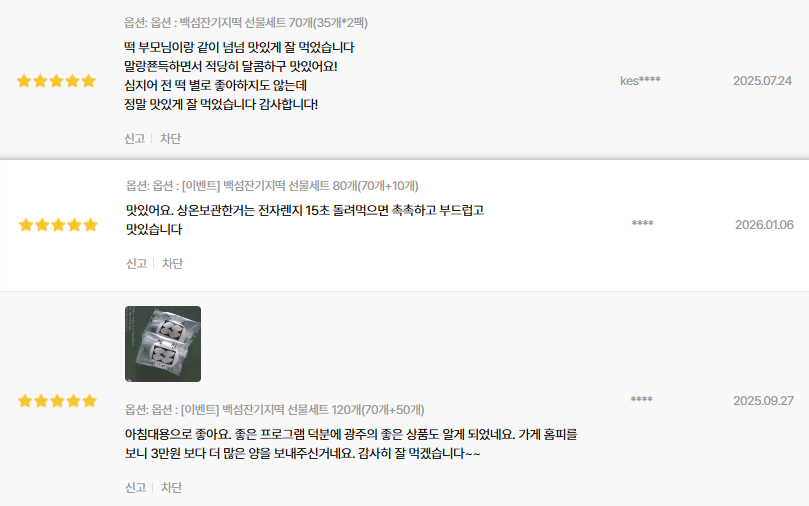The image size is (809, 506).
Task: Click star rating of kes**** review
Action: click(56, 81)
